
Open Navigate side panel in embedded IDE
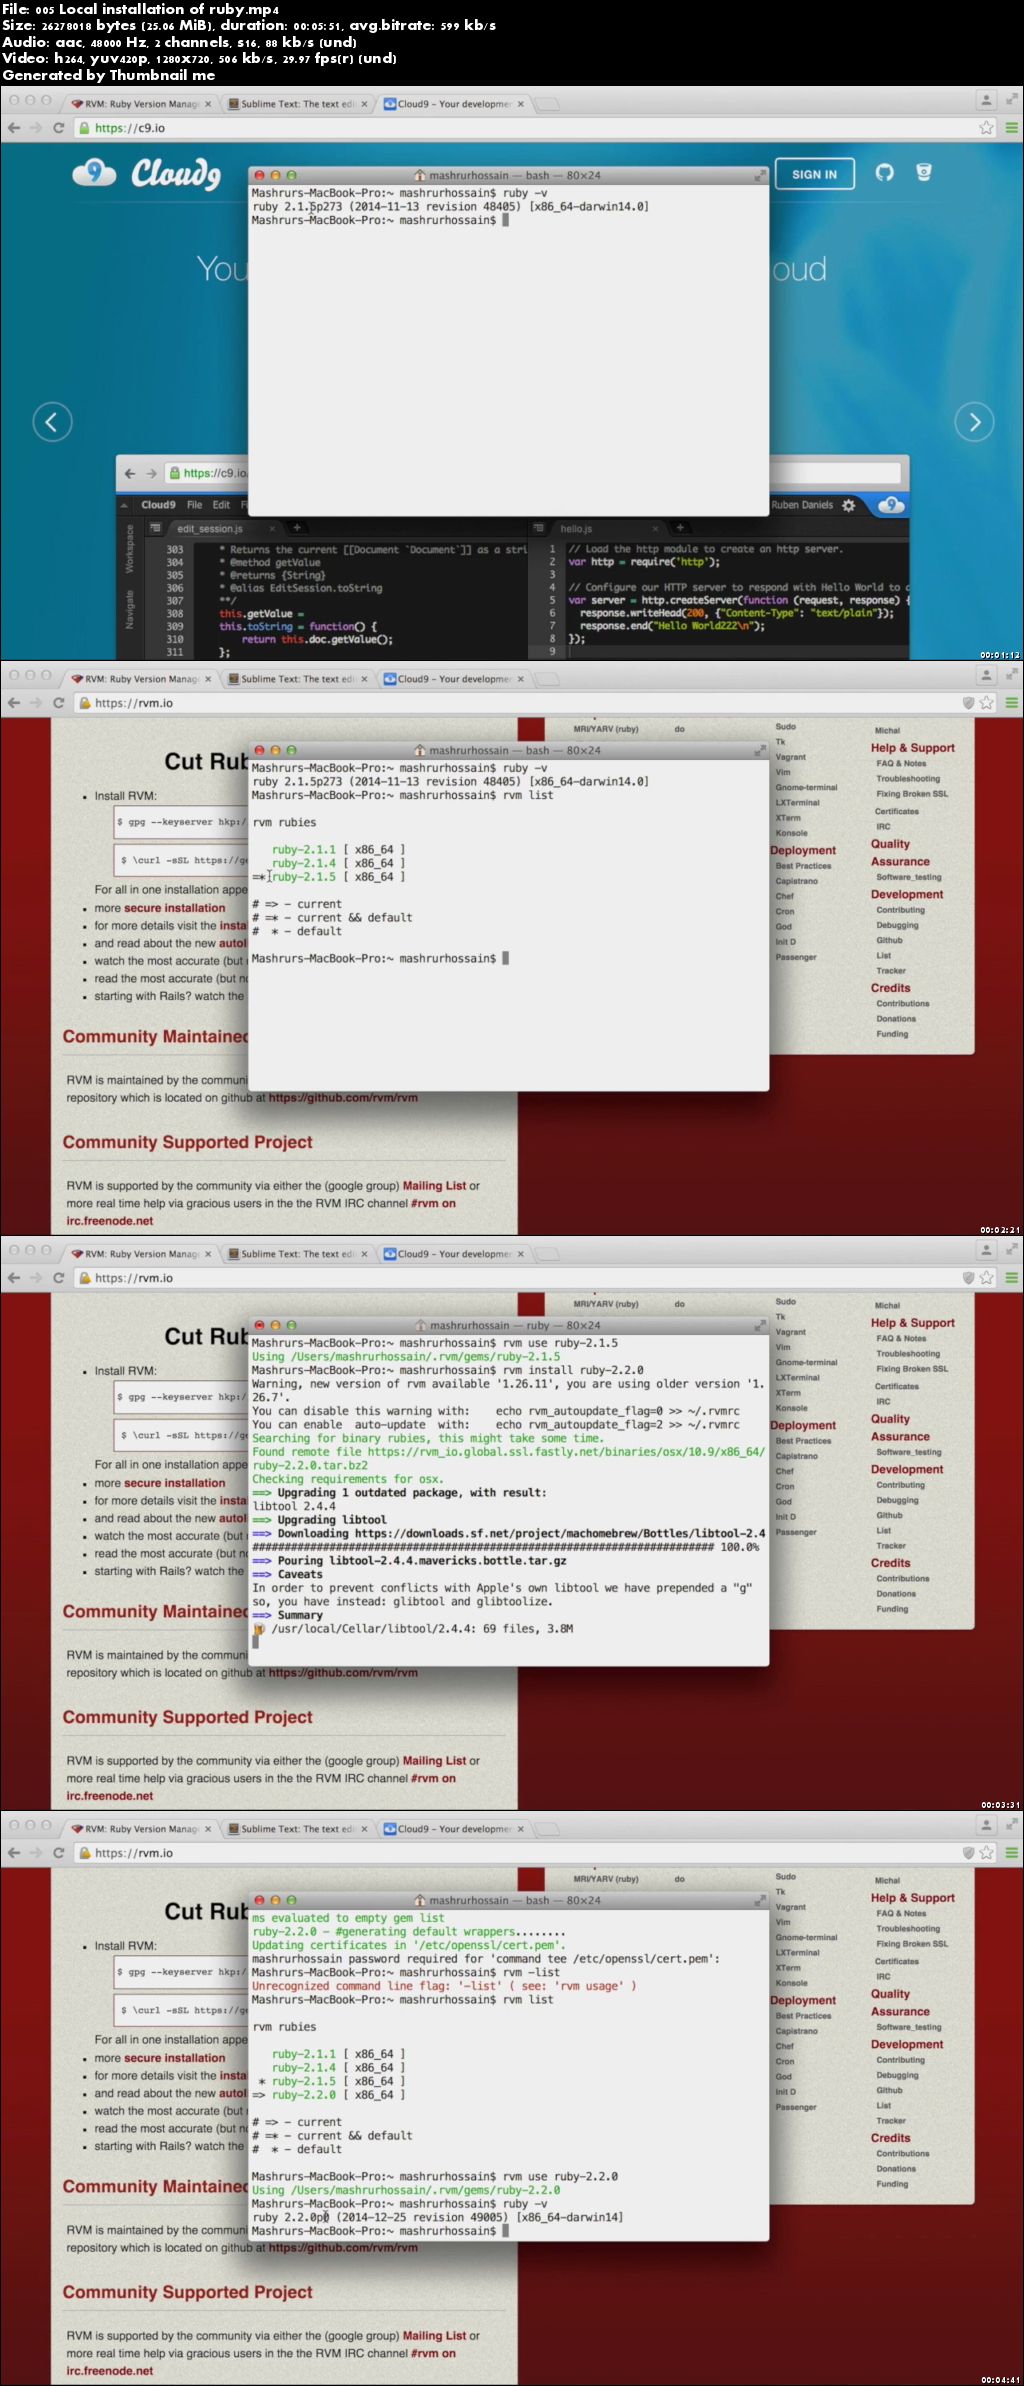(129, 609)
